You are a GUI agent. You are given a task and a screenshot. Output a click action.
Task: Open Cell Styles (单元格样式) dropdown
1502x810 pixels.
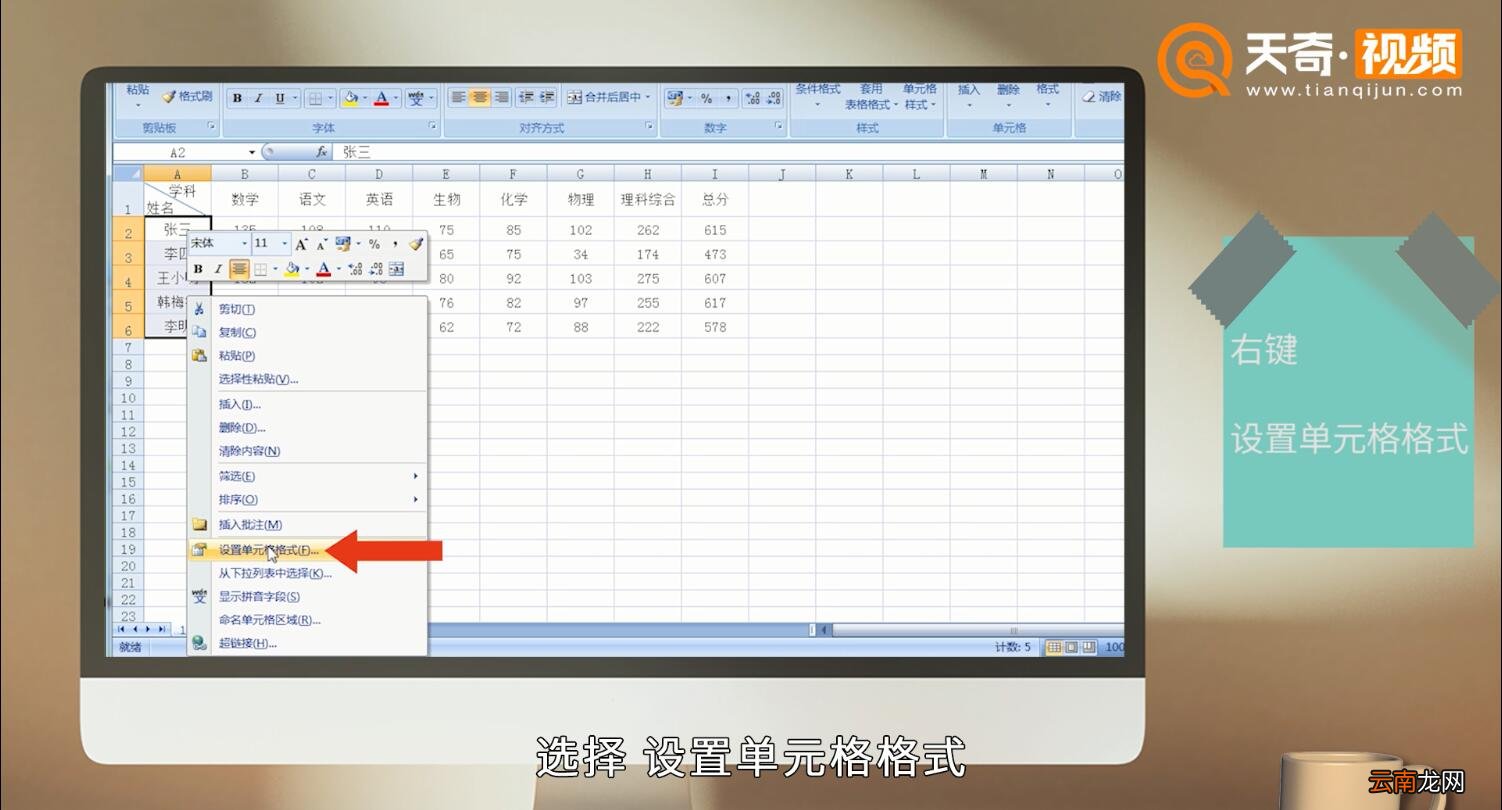(x=920, y=96)
